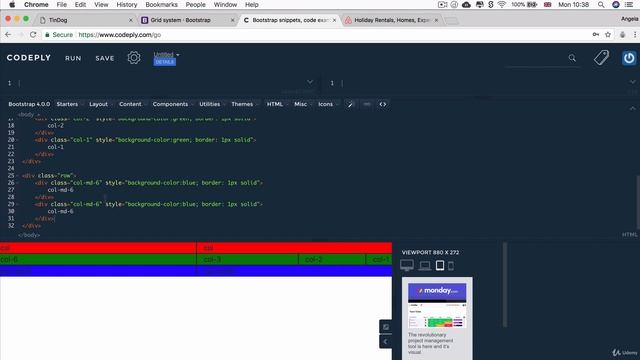The height and width of the screenshot is (360, 640).
Task: Collapse the HTML editor panel chevron
Action: click(632, 108)
